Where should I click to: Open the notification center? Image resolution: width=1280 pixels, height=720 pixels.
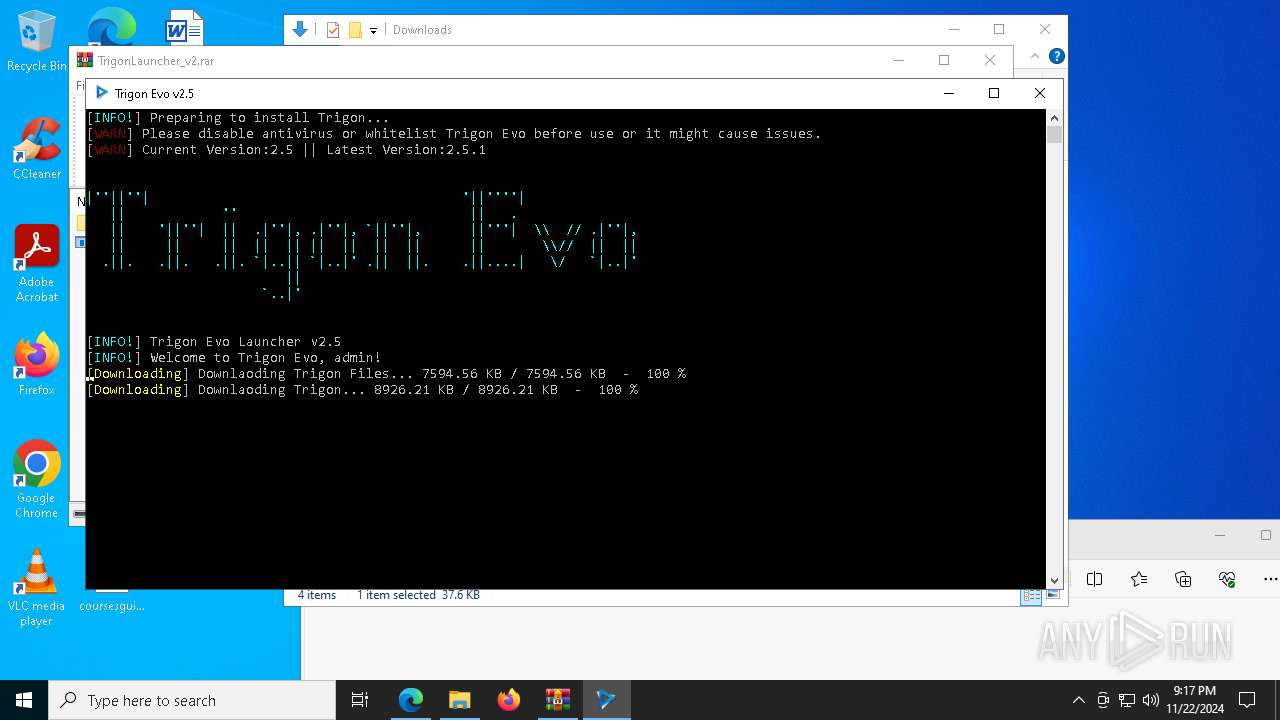click(x=1247, y=700)
